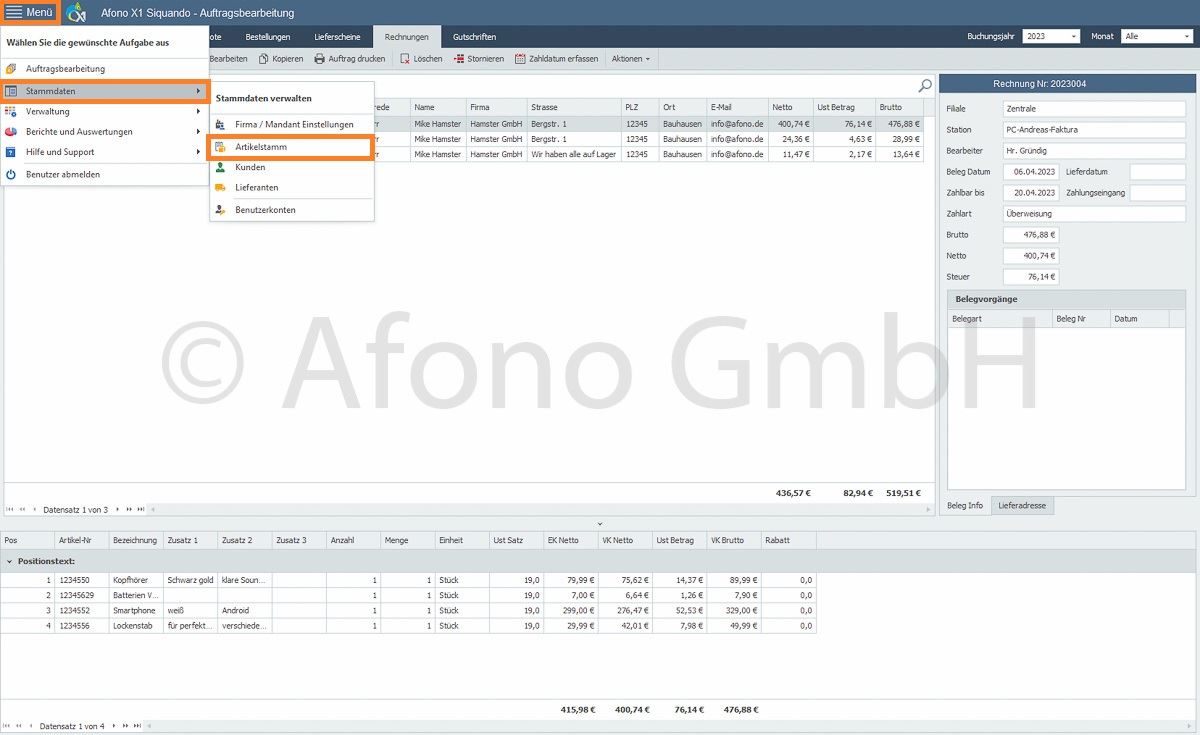
Task: Expand the Hilfe und Support submenu
Action: 198,152
